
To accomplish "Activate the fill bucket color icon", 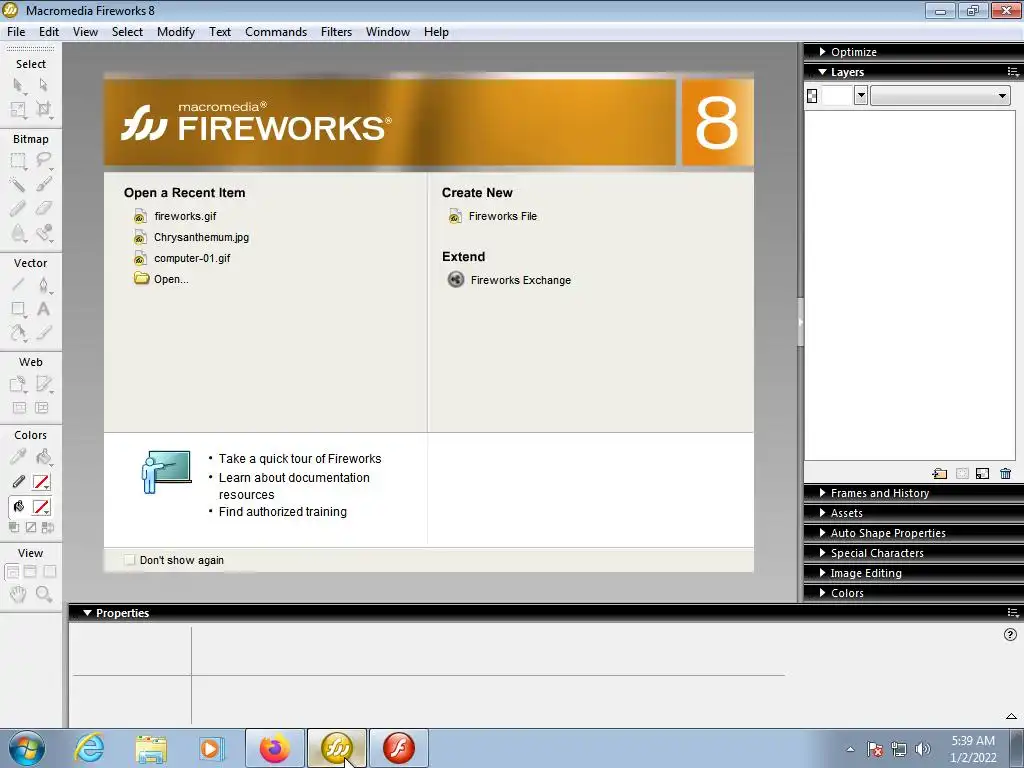I will point(18,507).
